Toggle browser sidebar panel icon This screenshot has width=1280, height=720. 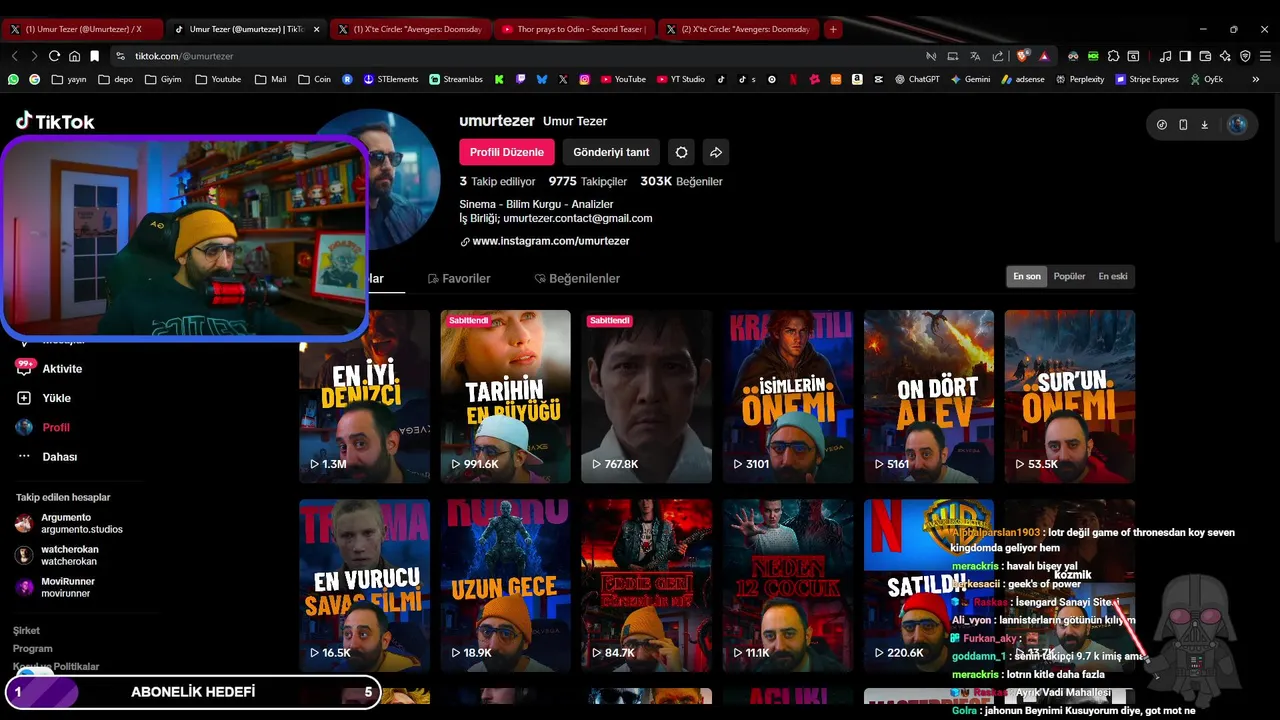pos(1185,56)
